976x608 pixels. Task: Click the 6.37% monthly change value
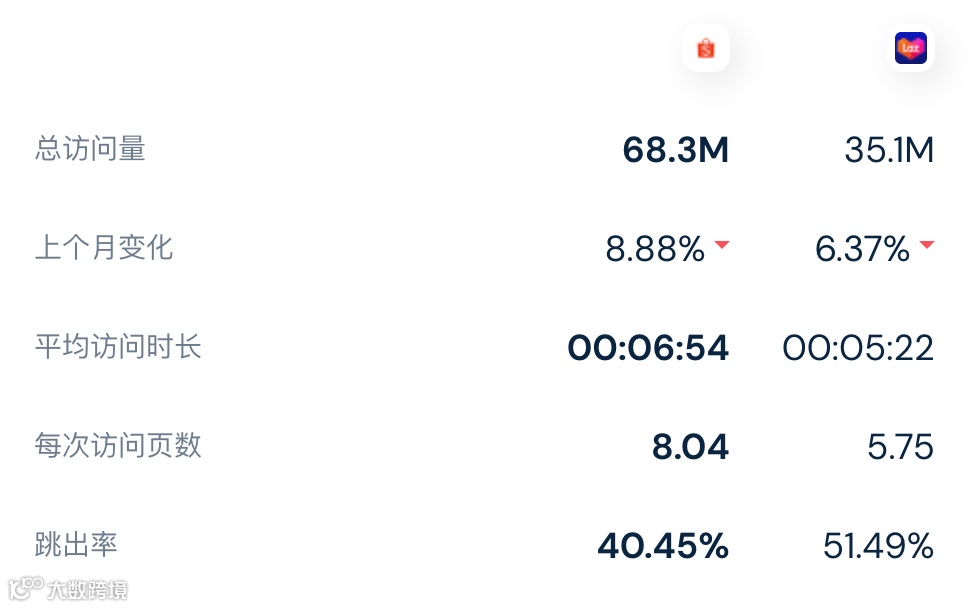point(862,249)
